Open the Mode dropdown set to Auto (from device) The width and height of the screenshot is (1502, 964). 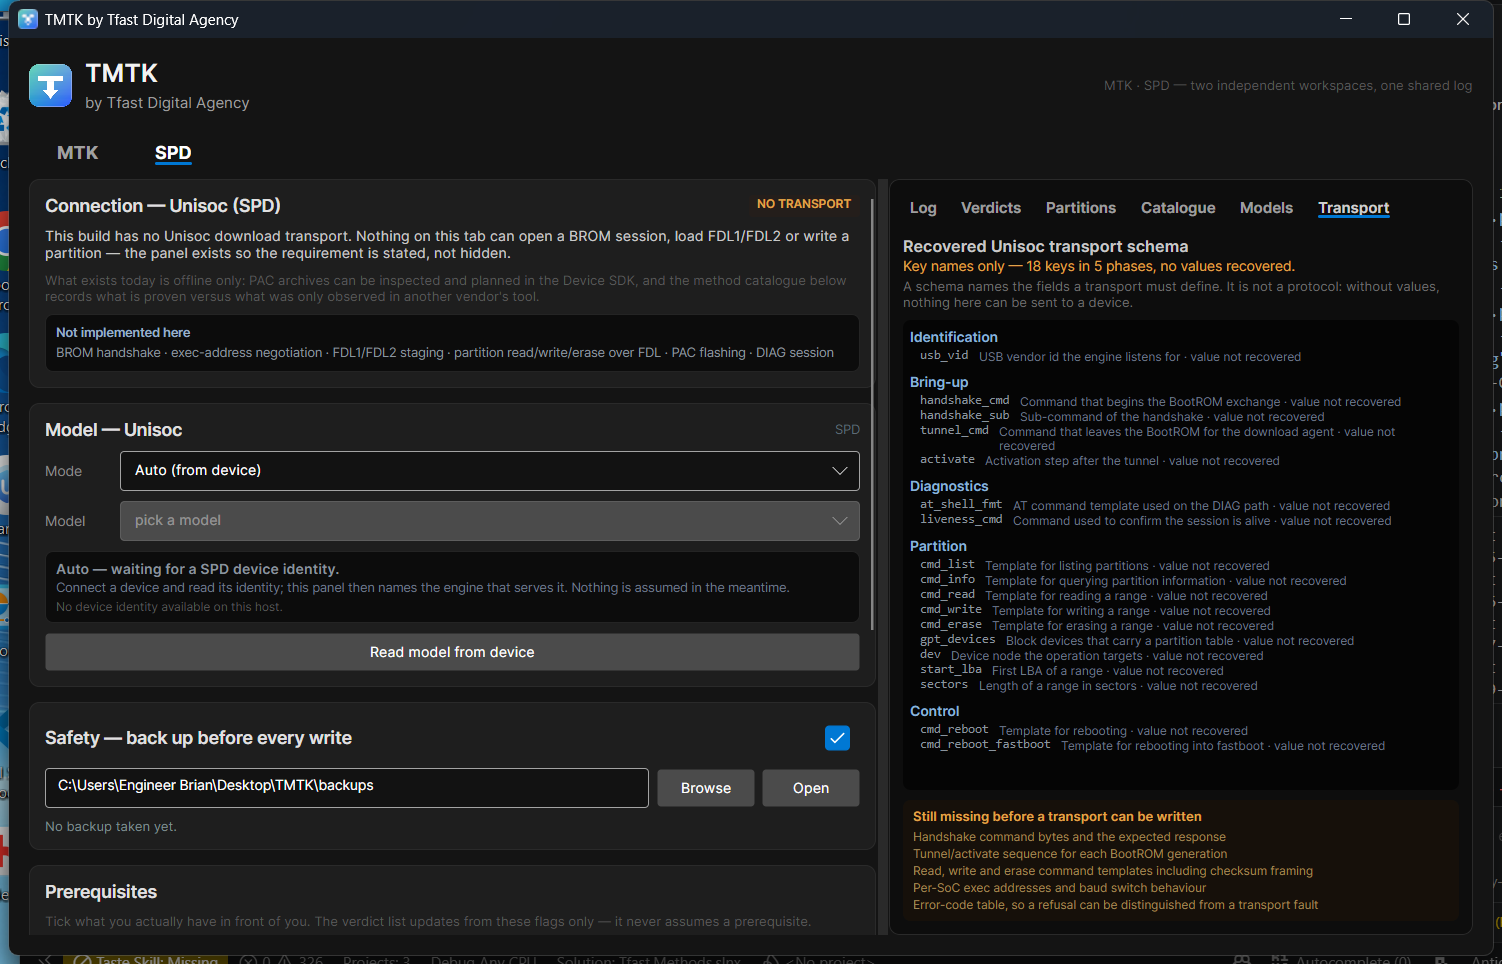490,471
